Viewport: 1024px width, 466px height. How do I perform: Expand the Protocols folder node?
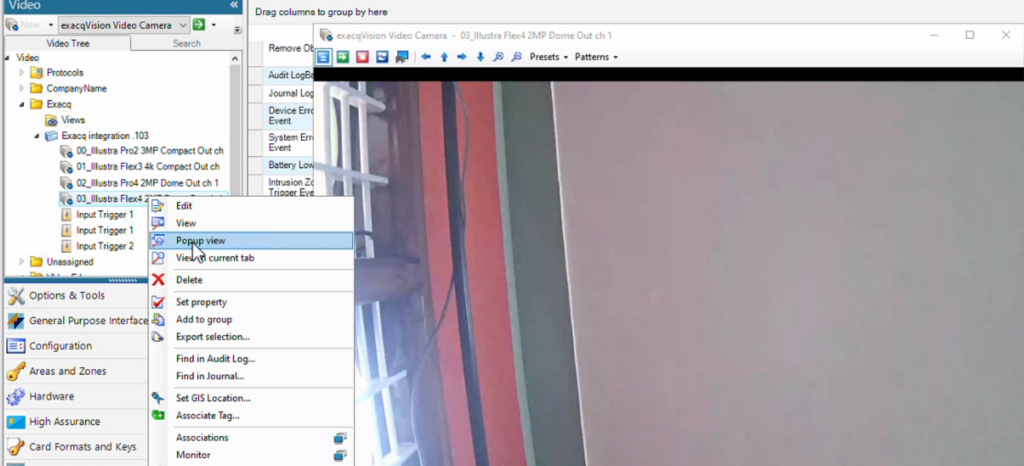click(x=22, y=73)
